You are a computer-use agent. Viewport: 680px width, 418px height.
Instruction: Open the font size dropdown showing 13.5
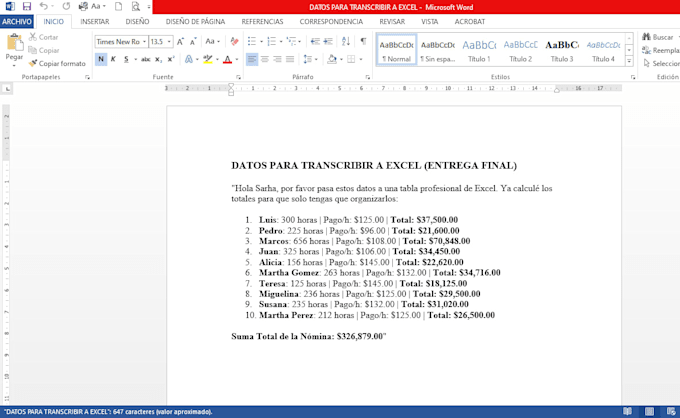click(169, 42)
